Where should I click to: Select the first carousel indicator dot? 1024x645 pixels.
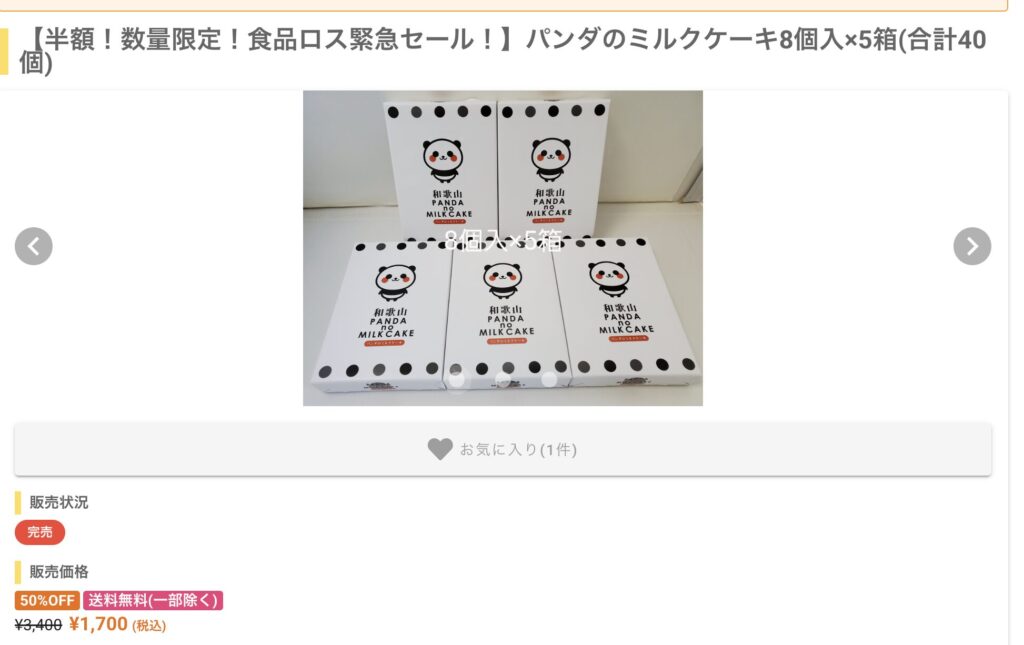pos(456,379)
